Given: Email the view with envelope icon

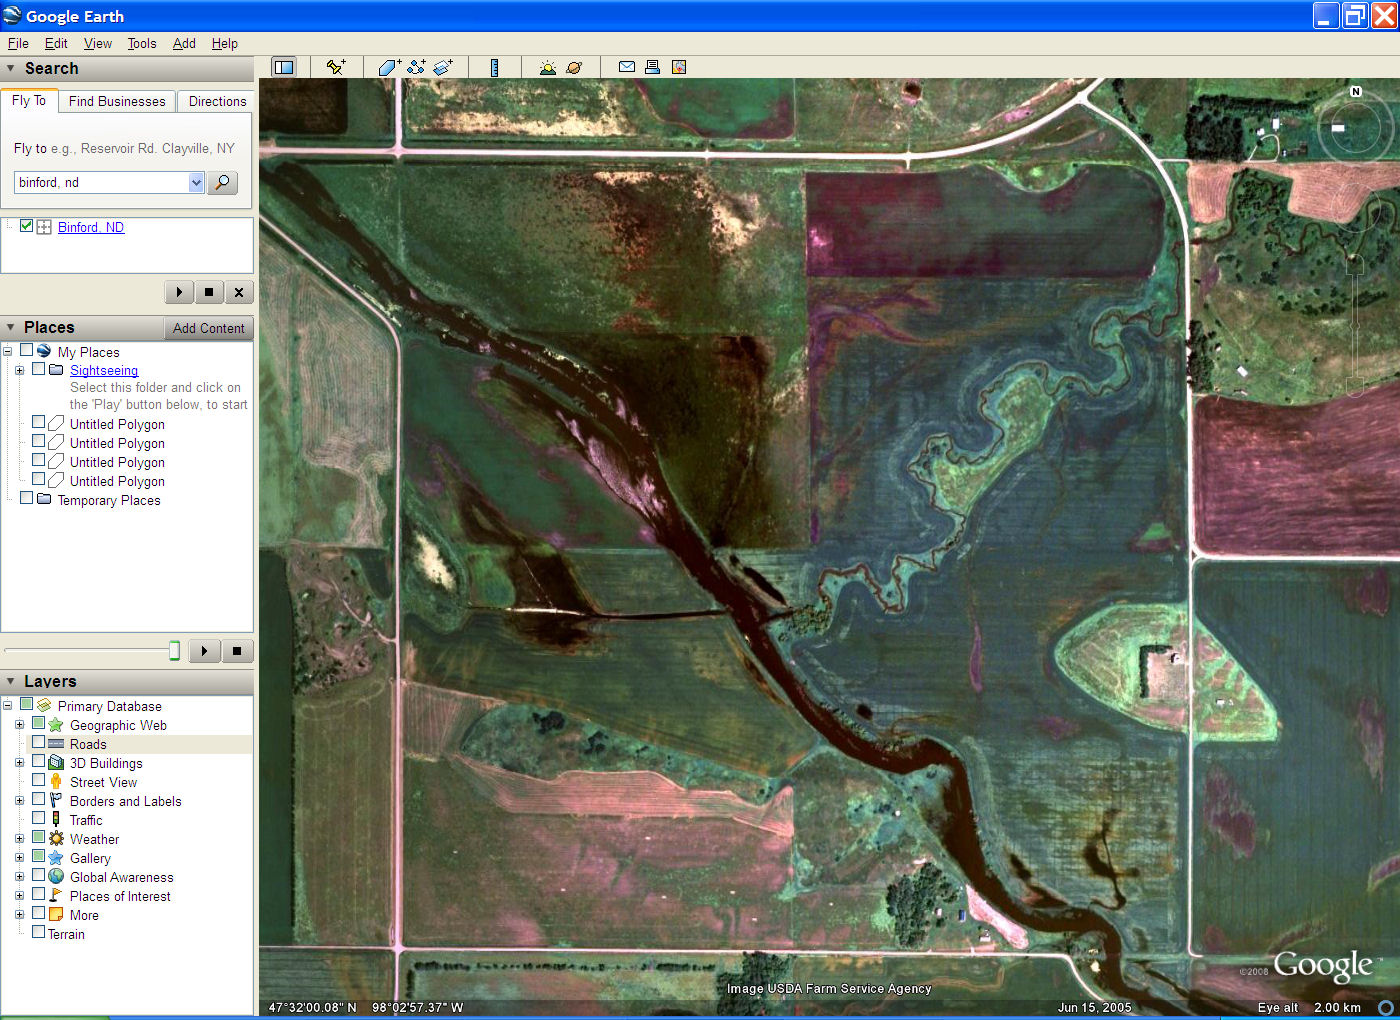Looking at the screenshot, I should 627,67.
